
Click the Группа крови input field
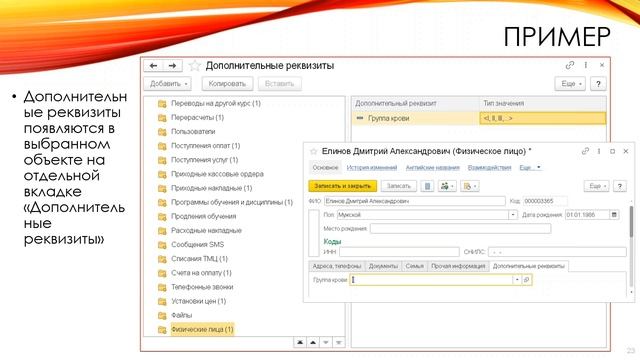pos(431,280)
